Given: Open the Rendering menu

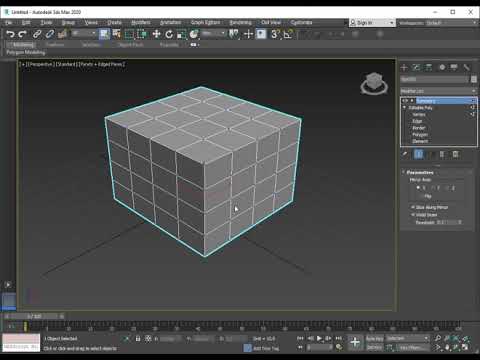Looking at the screenshot, I should 240,22.
